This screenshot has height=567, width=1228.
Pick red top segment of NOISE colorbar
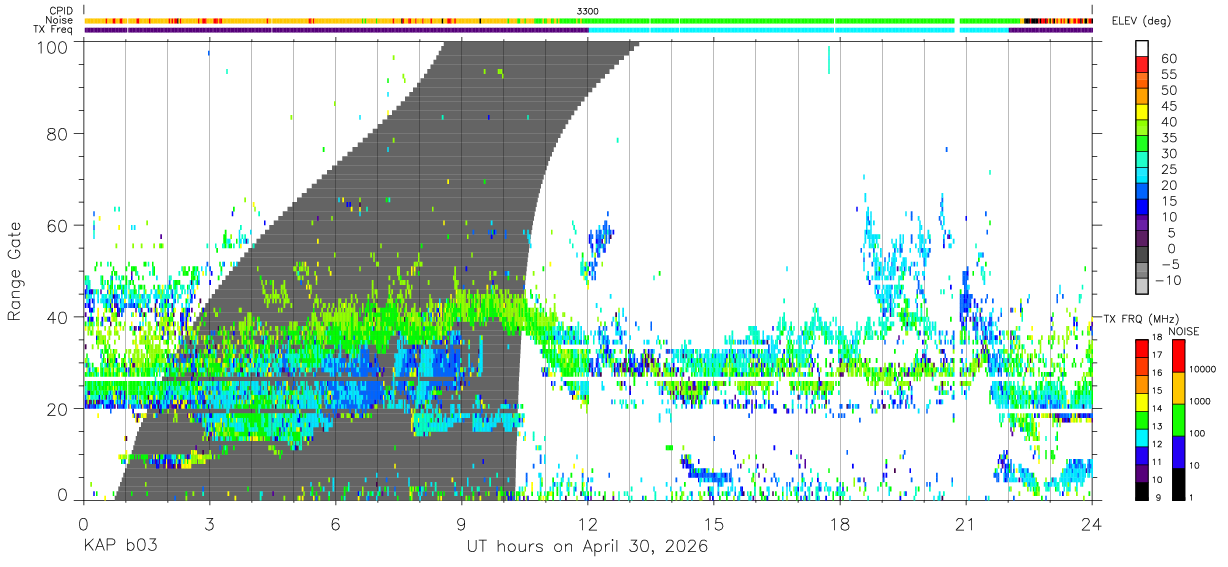click(x=1177, y=355)
